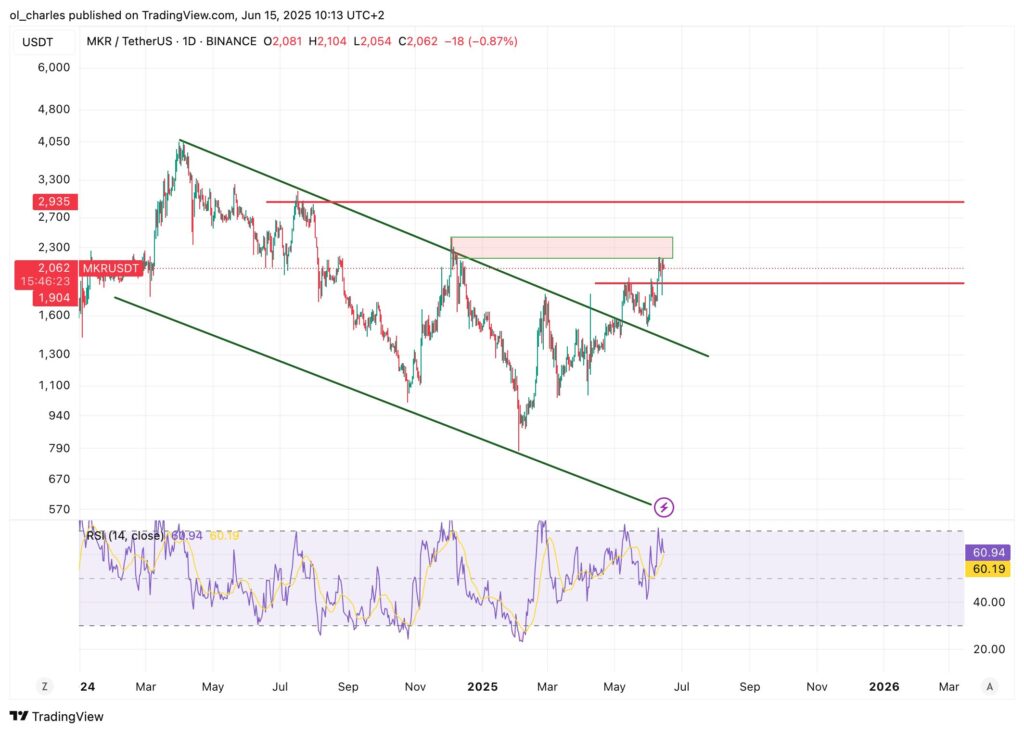Select the 1,904 red price label
The height and width of the screenshot is (733, 1024).
click(40, 298)
